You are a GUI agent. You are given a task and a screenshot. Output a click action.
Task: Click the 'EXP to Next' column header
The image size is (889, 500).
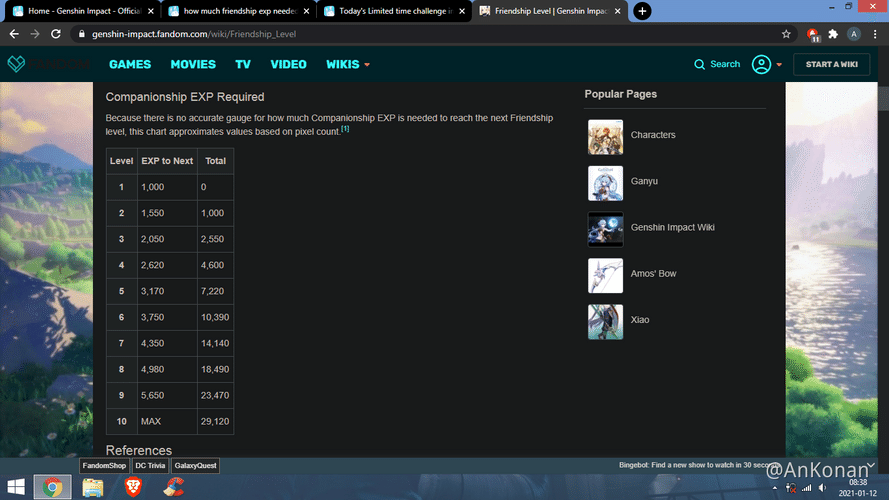[167, 161]
